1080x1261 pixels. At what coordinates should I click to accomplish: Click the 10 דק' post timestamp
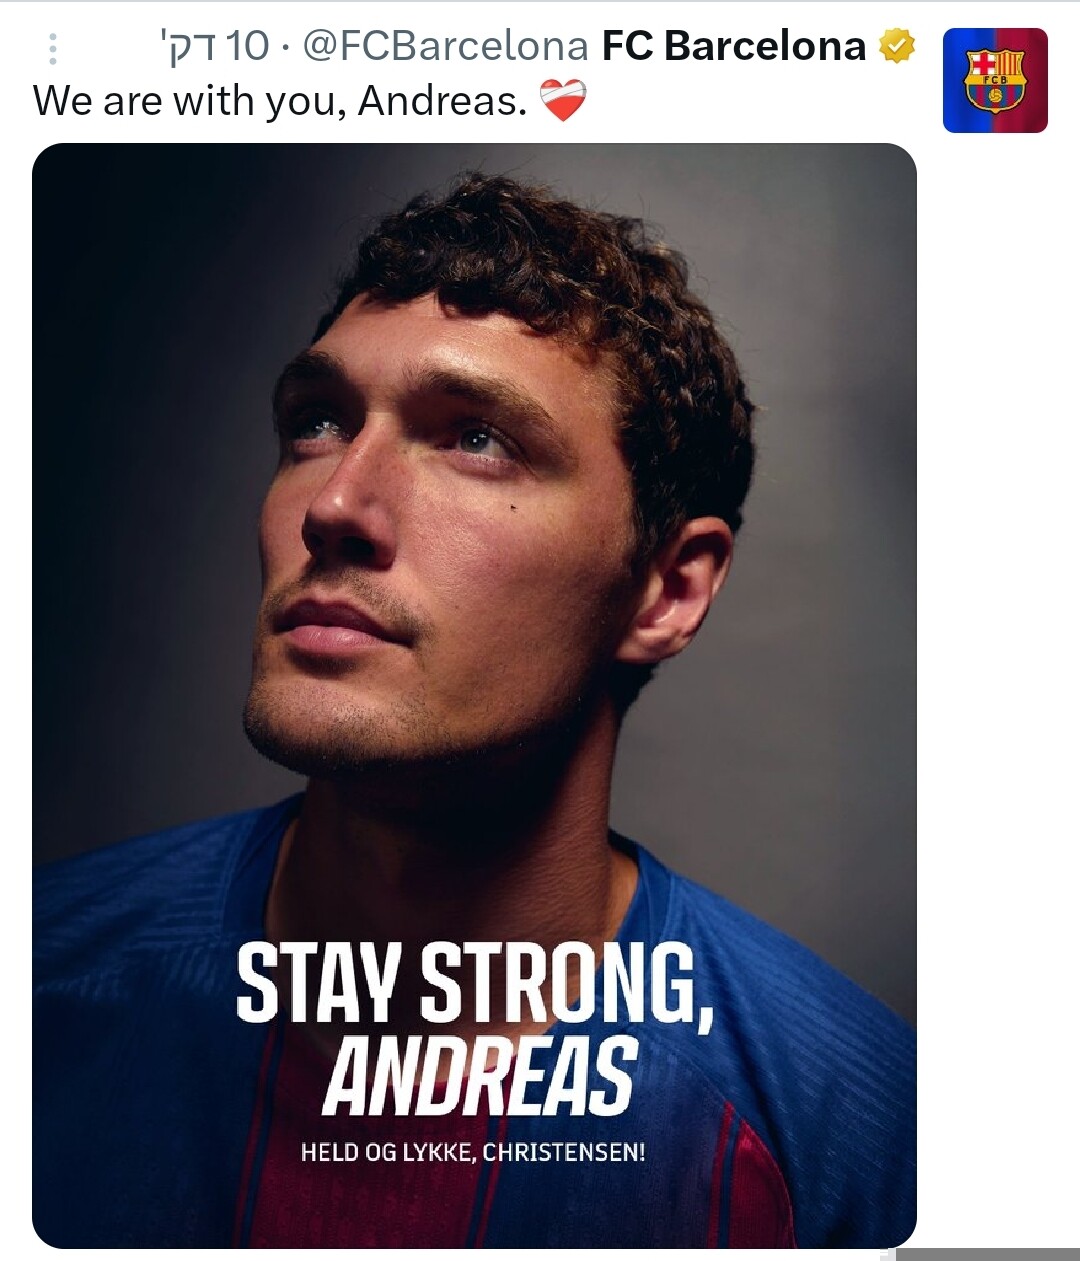pyautogui.click(x=215, y=46)
